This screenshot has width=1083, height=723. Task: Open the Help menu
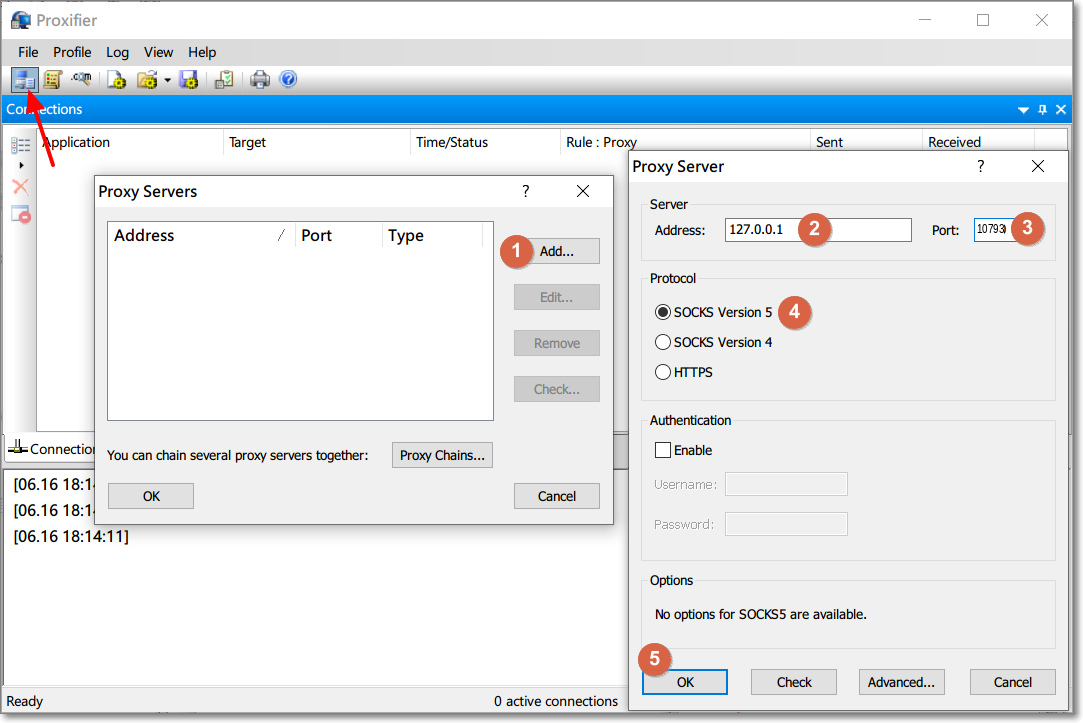(x=202, y=52)
